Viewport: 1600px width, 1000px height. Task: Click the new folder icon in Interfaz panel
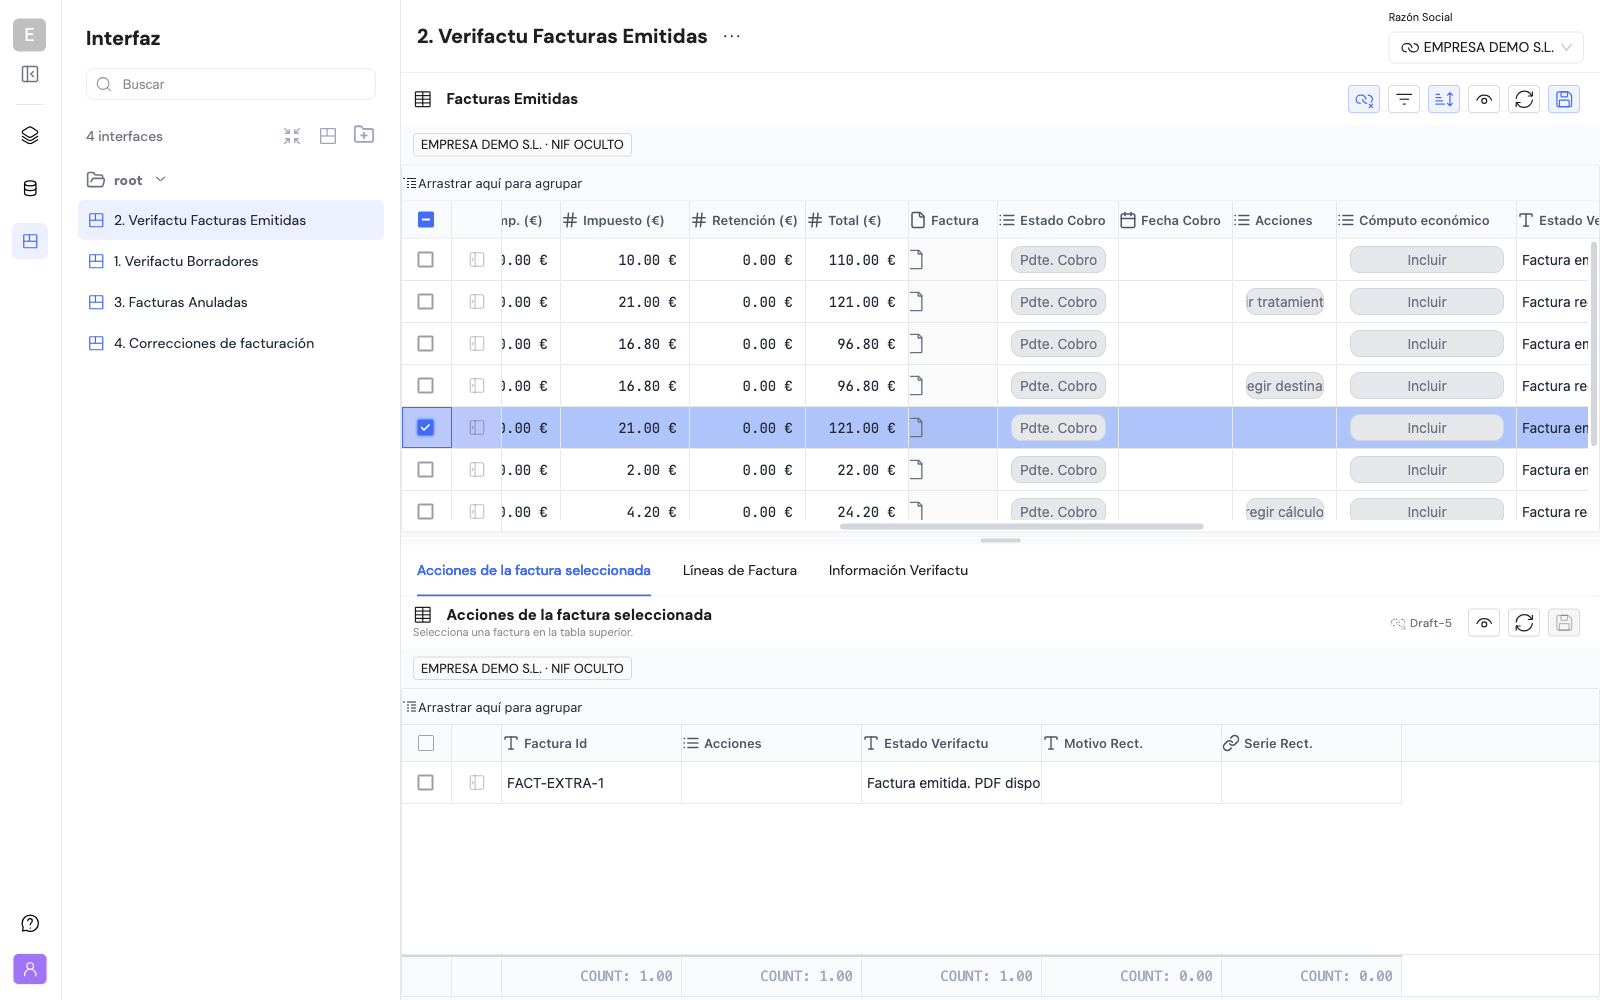coord(364,135)
